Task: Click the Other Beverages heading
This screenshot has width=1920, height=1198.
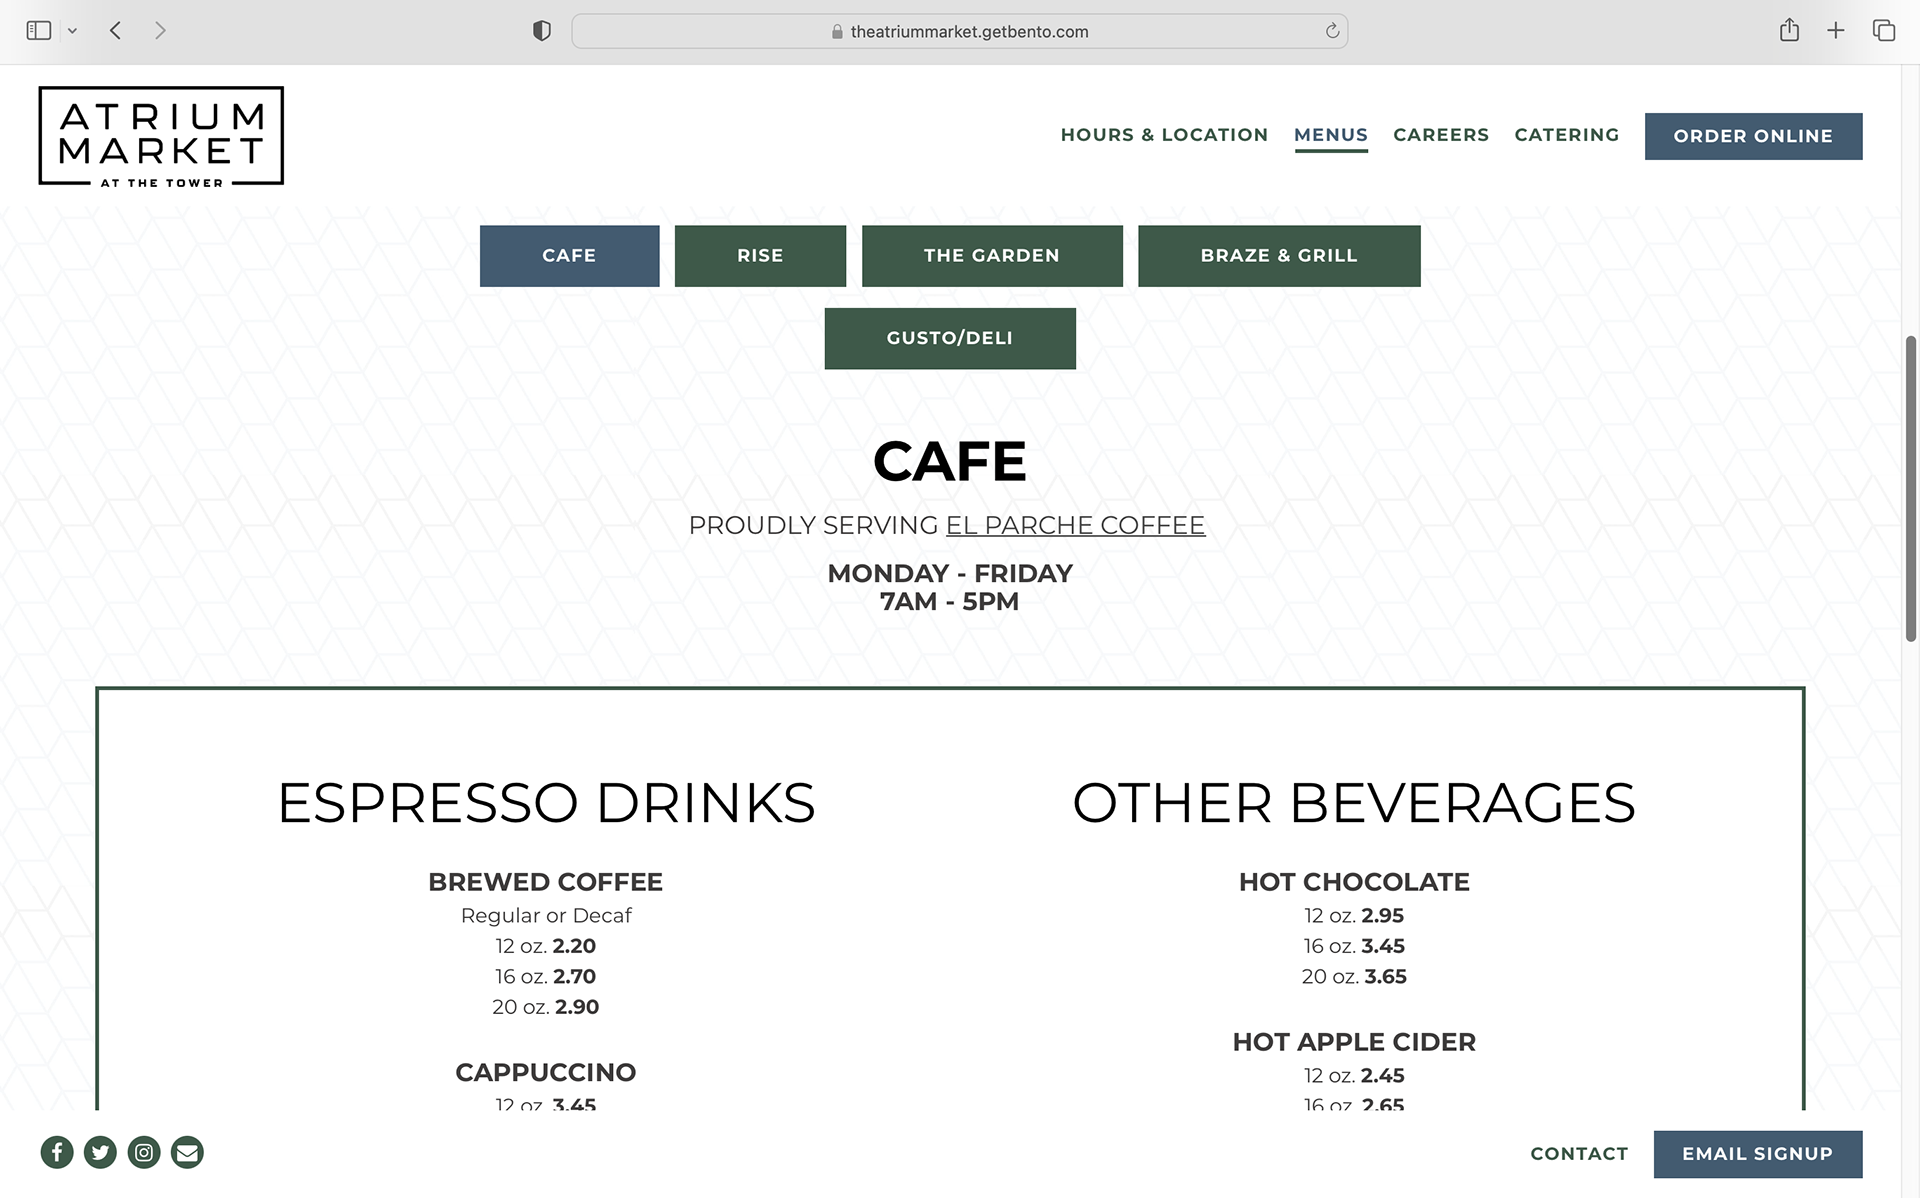Action: click(1354, 803)
